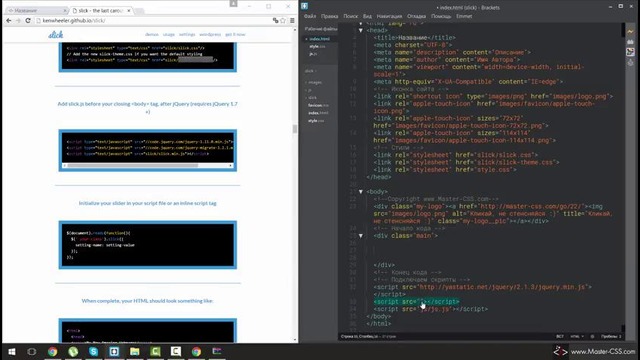Click the new tab button in Chrome
Screen dimensions: 640x360
coord(139,11)
